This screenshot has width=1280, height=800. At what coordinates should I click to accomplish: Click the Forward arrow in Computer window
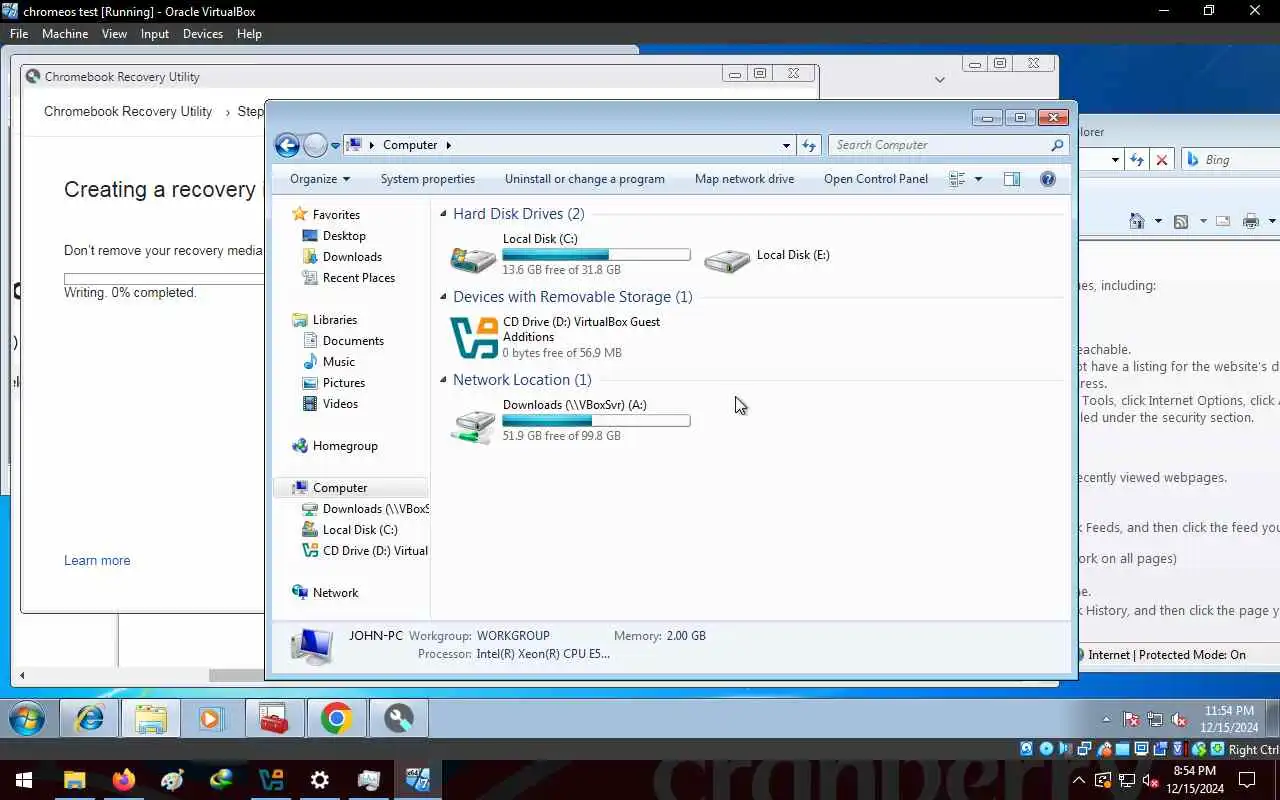(x=315, y=145)
